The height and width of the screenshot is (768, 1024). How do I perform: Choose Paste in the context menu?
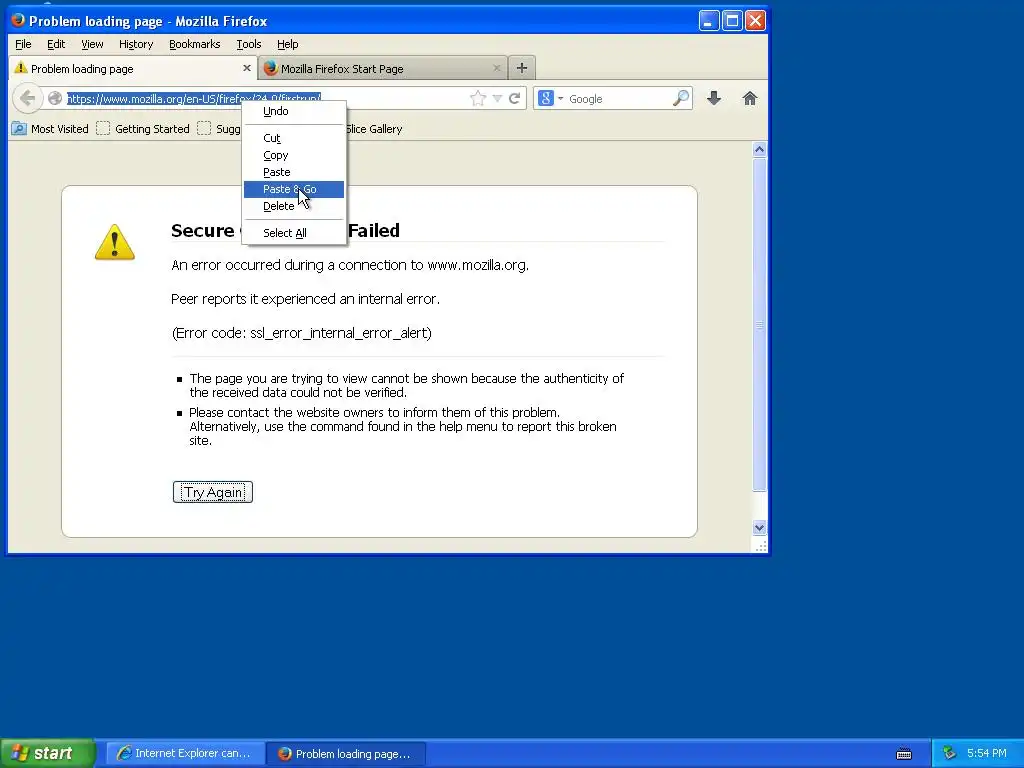pyautogui.click(x=294, y=172)
